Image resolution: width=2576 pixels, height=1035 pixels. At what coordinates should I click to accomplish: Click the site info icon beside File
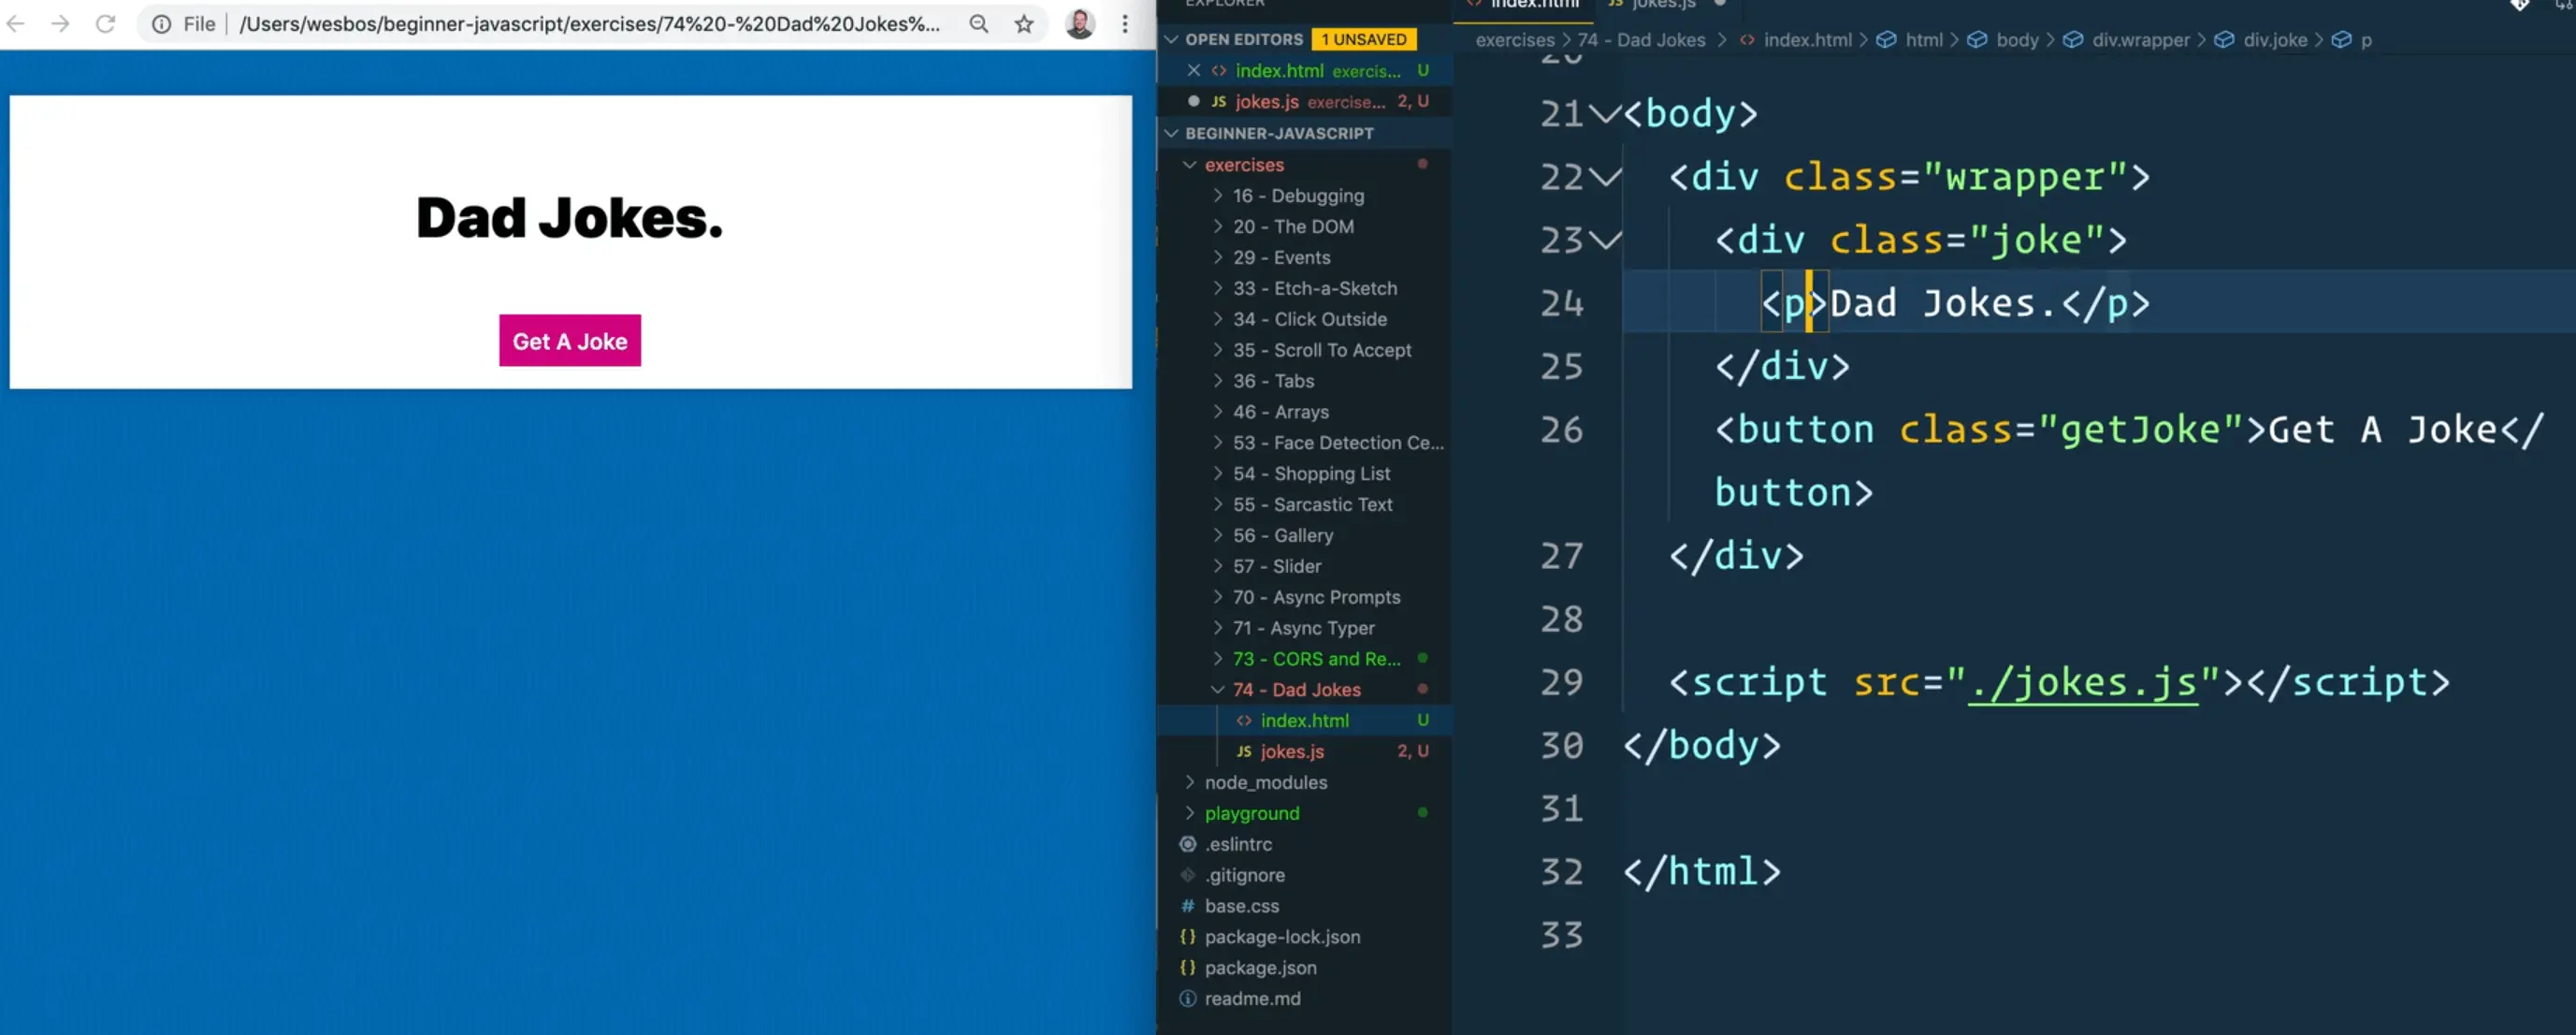(x=161, y=24)
